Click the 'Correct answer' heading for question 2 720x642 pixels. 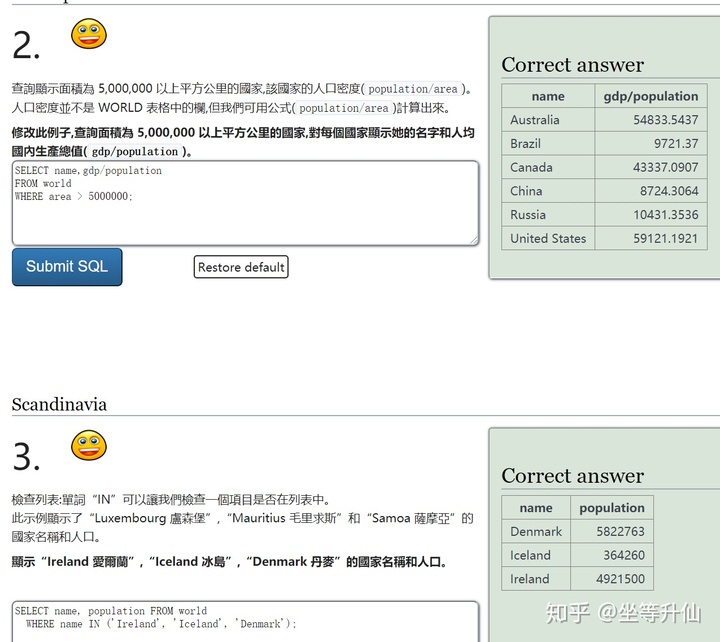(573, 64)
